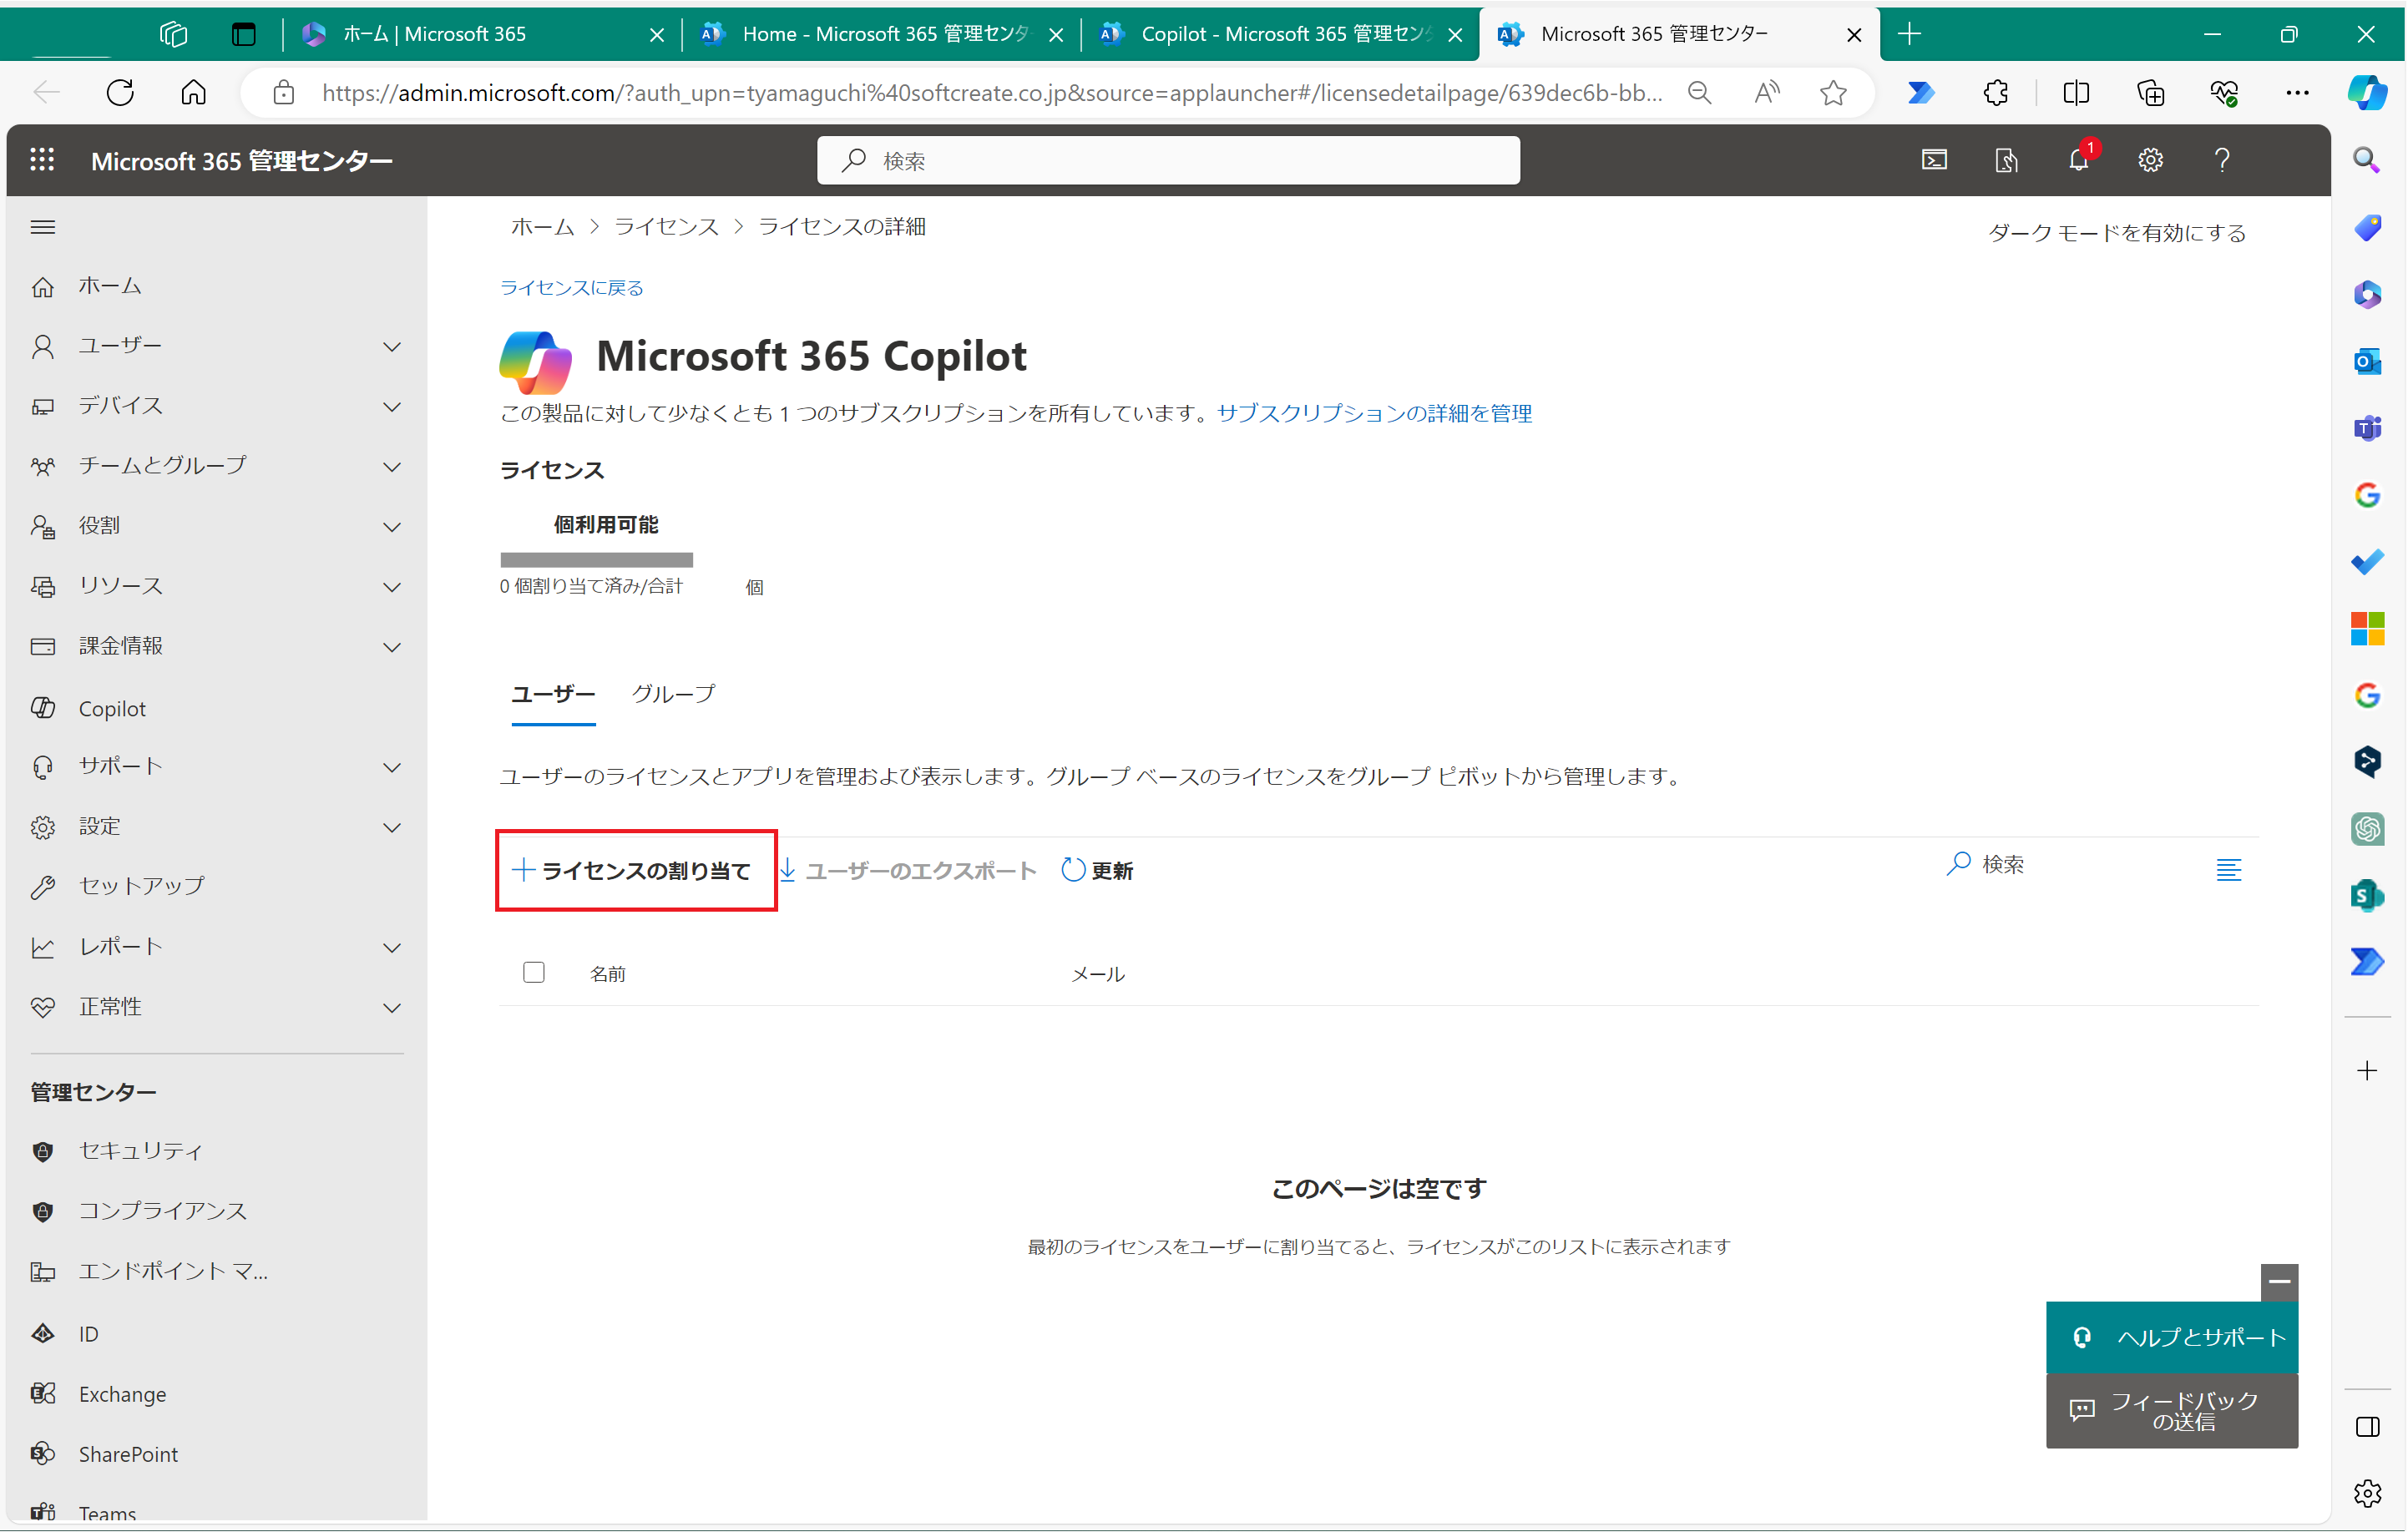The image size is (2408, 1532).
Task: Open Edge sidebar settings gear at bottom
Action: 2367,1493
